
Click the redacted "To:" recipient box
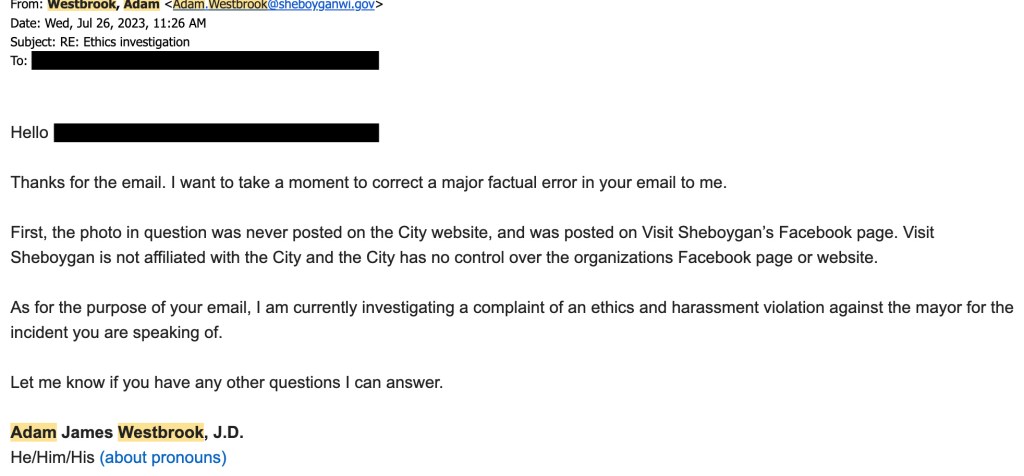[205, 60]
